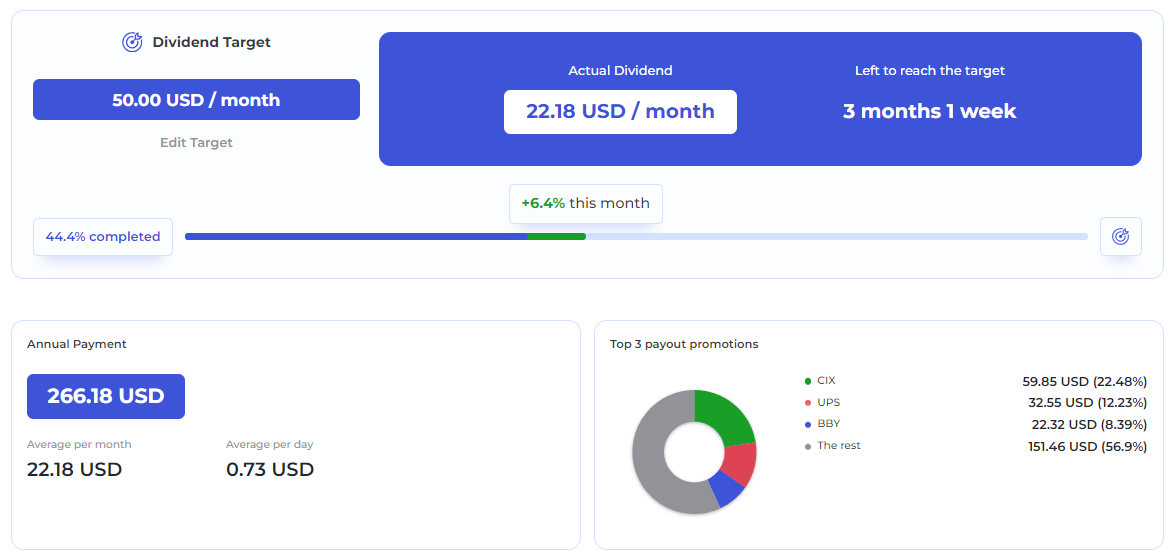Open the Edit Target link
Image resolution: width=1173 pixels, height=559 pixels.
[x=196, y=142]
